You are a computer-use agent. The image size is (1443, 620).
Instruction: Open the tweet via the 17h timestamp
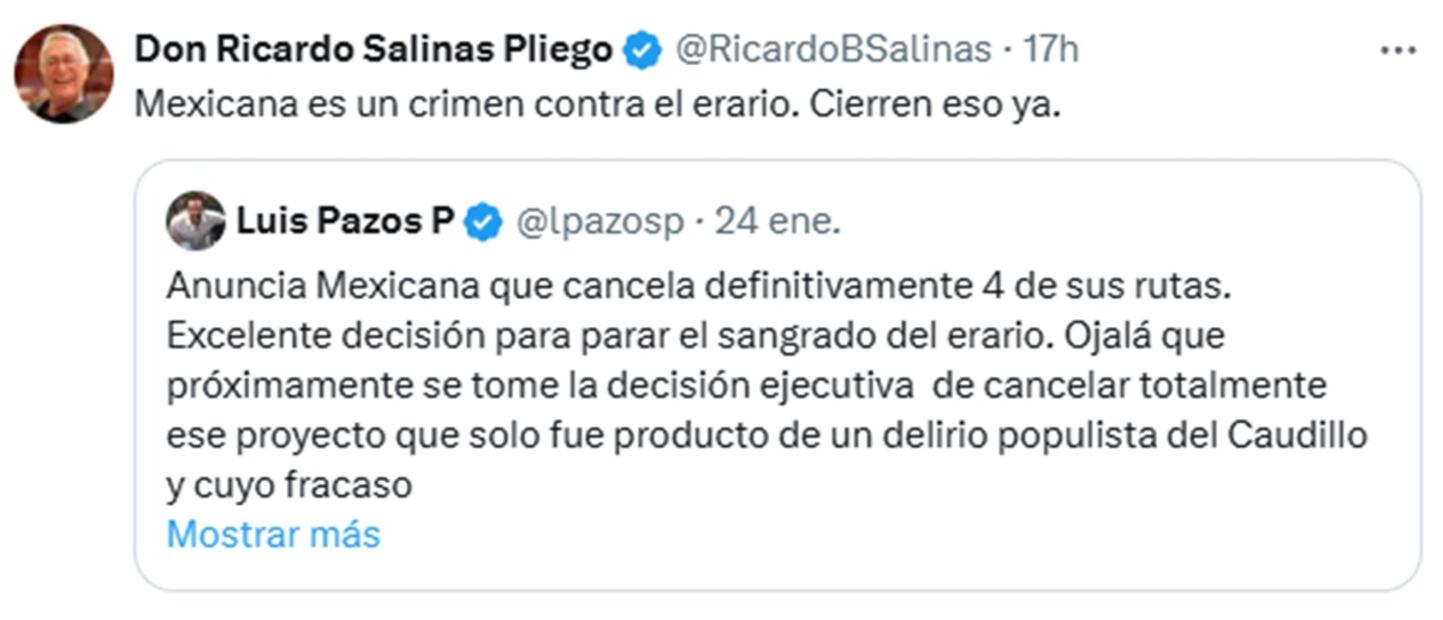1050,49
